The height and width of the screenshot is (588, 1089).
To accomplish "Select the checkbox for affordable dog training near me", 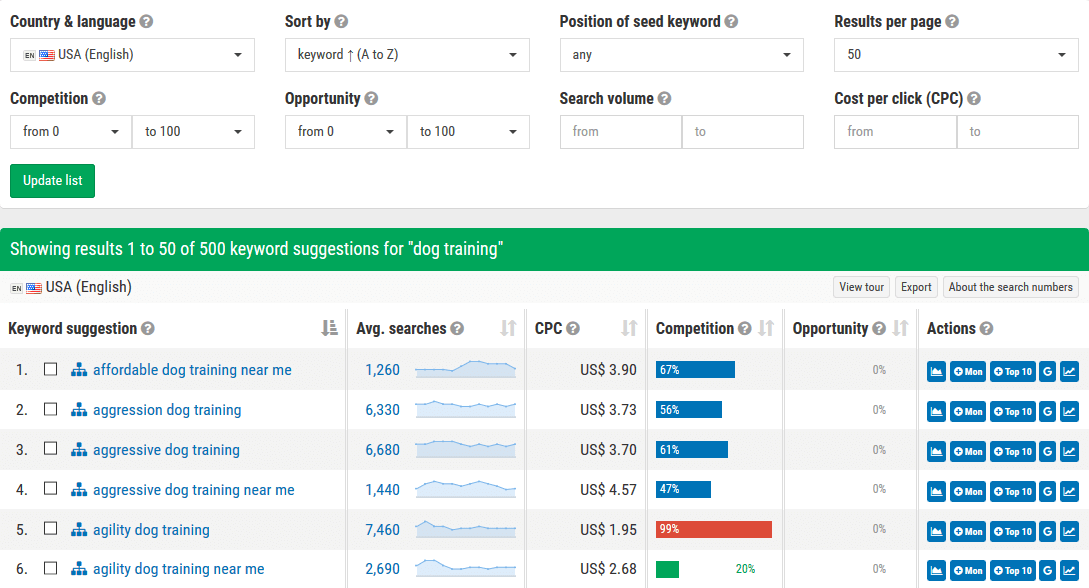I will point(50,369).
